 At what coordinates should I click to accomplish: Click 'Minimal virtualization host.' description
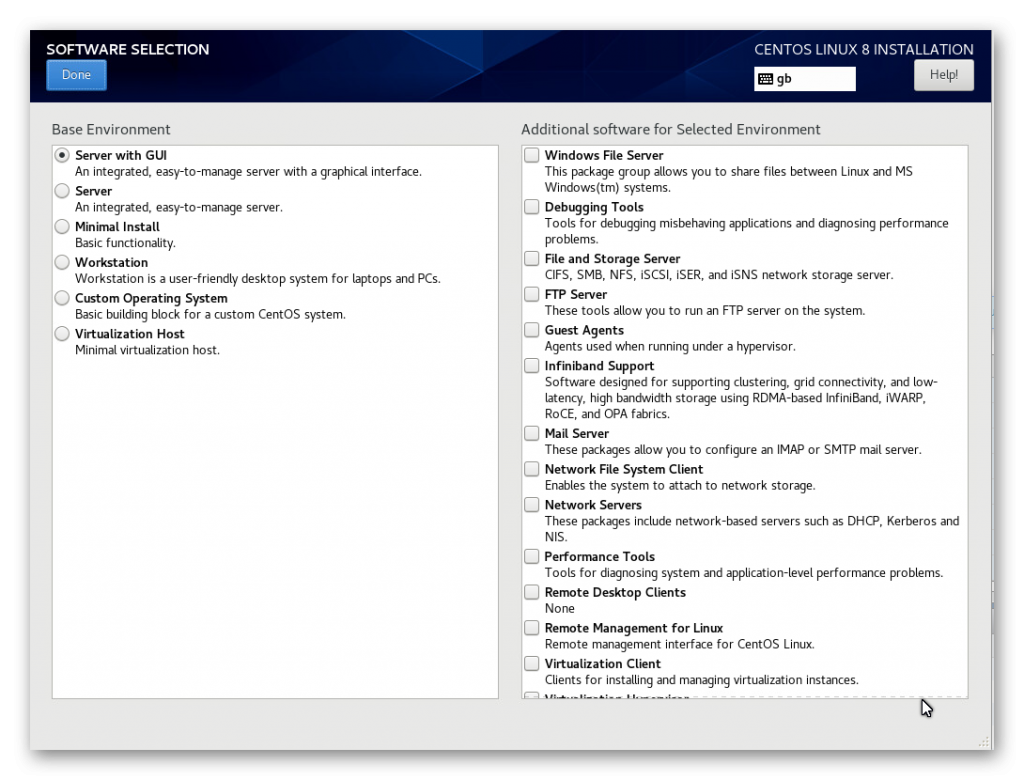148,350
